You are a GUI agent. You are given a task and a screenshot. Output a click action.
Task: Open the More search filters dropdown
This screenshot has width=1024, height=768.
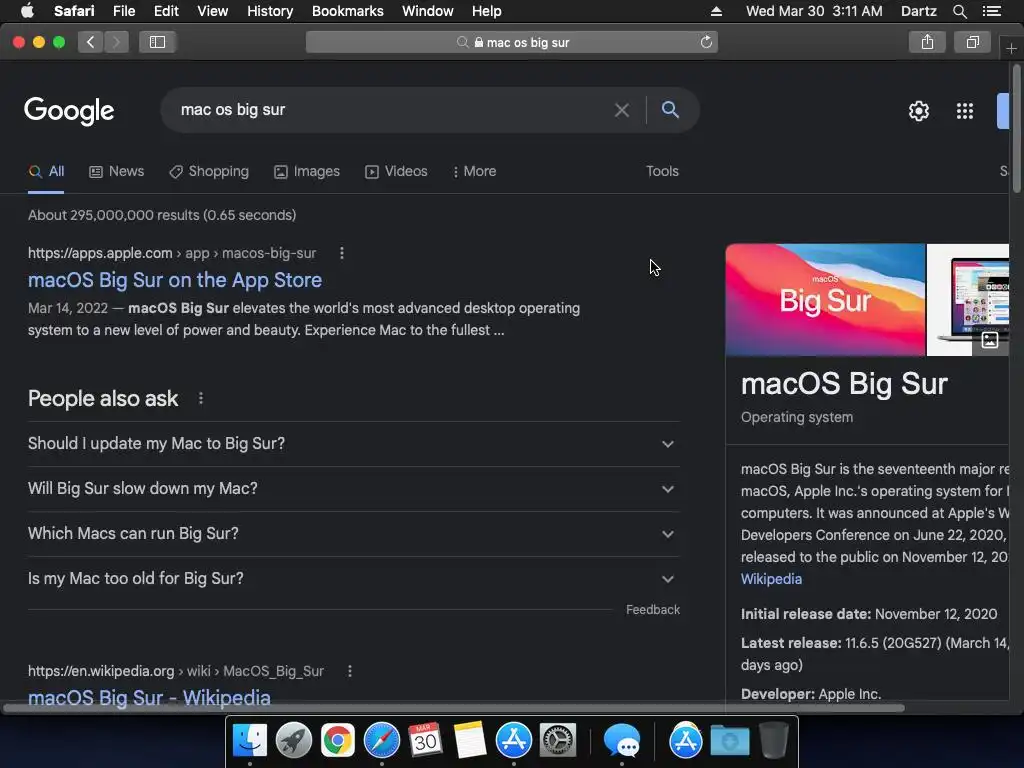tap(474, 172)
